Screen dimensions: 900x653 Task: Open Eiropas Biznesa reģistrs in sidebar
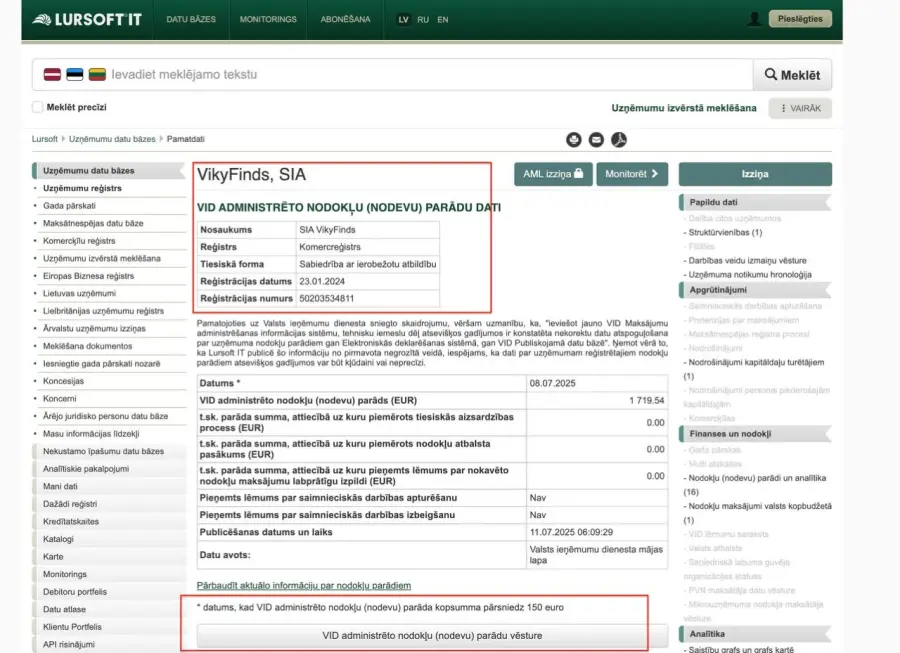[88, 276]
